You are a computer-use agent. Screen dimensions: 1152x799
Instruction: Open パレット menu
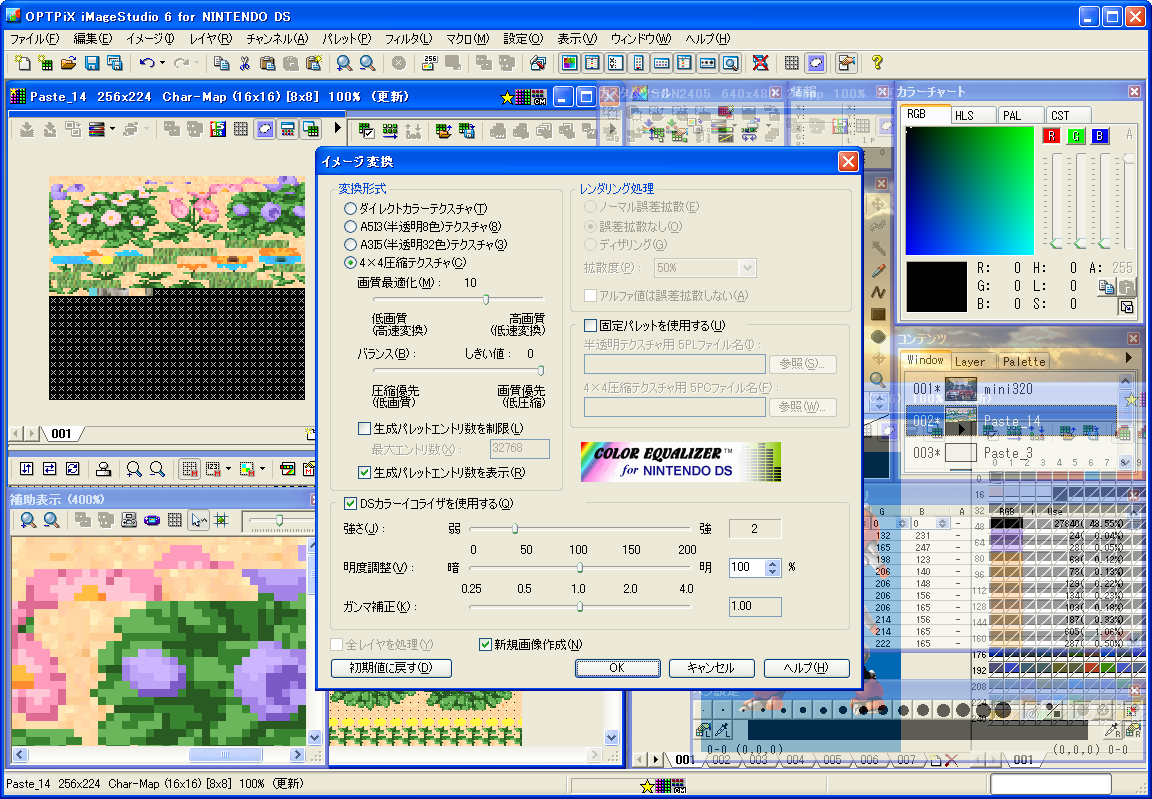tap(347, 39)
